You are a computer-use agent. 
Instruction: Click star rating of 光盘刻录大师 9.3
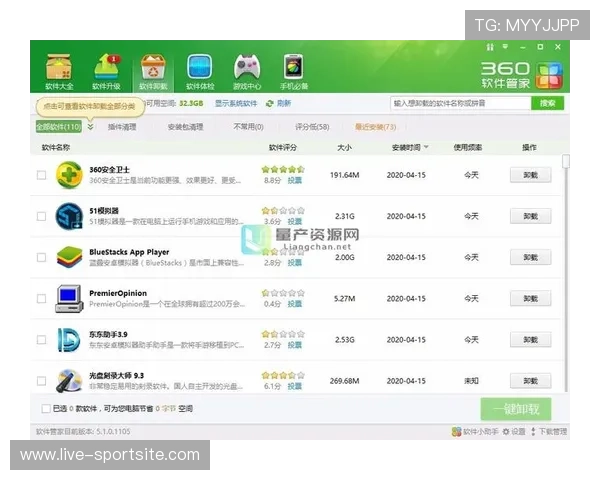point(283,375)
